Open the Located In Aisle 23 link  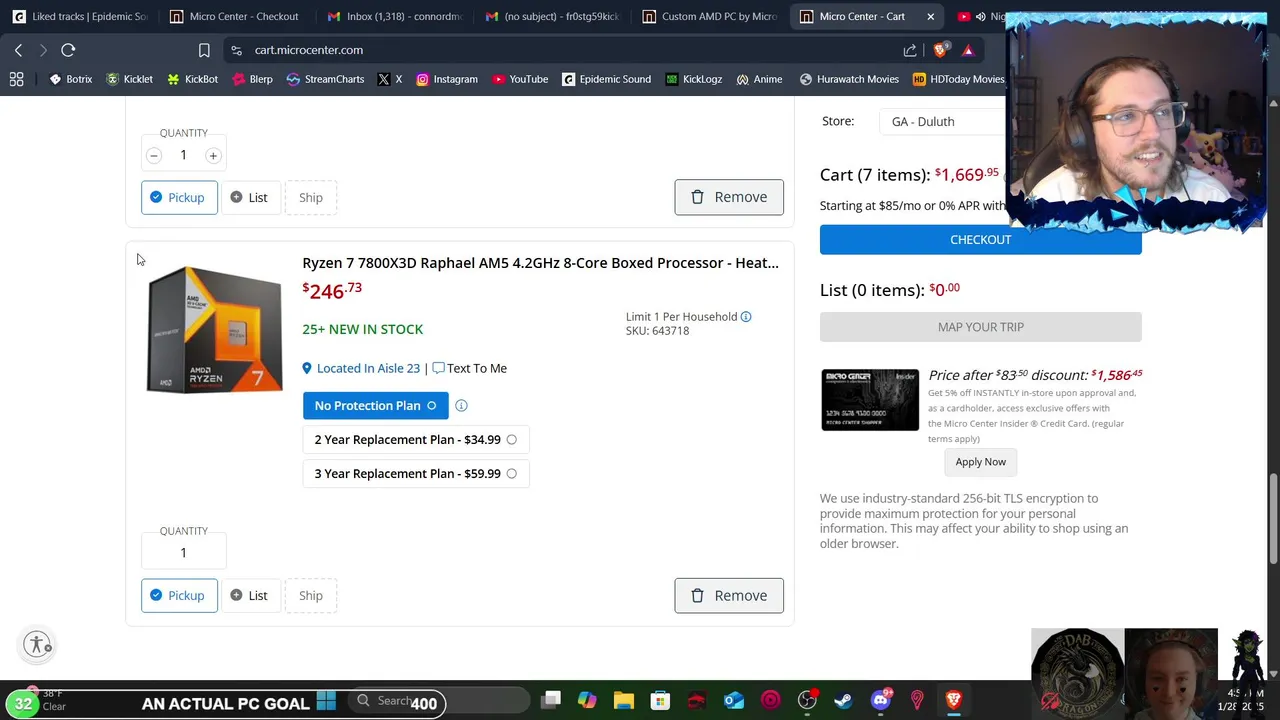coord(368,368)
